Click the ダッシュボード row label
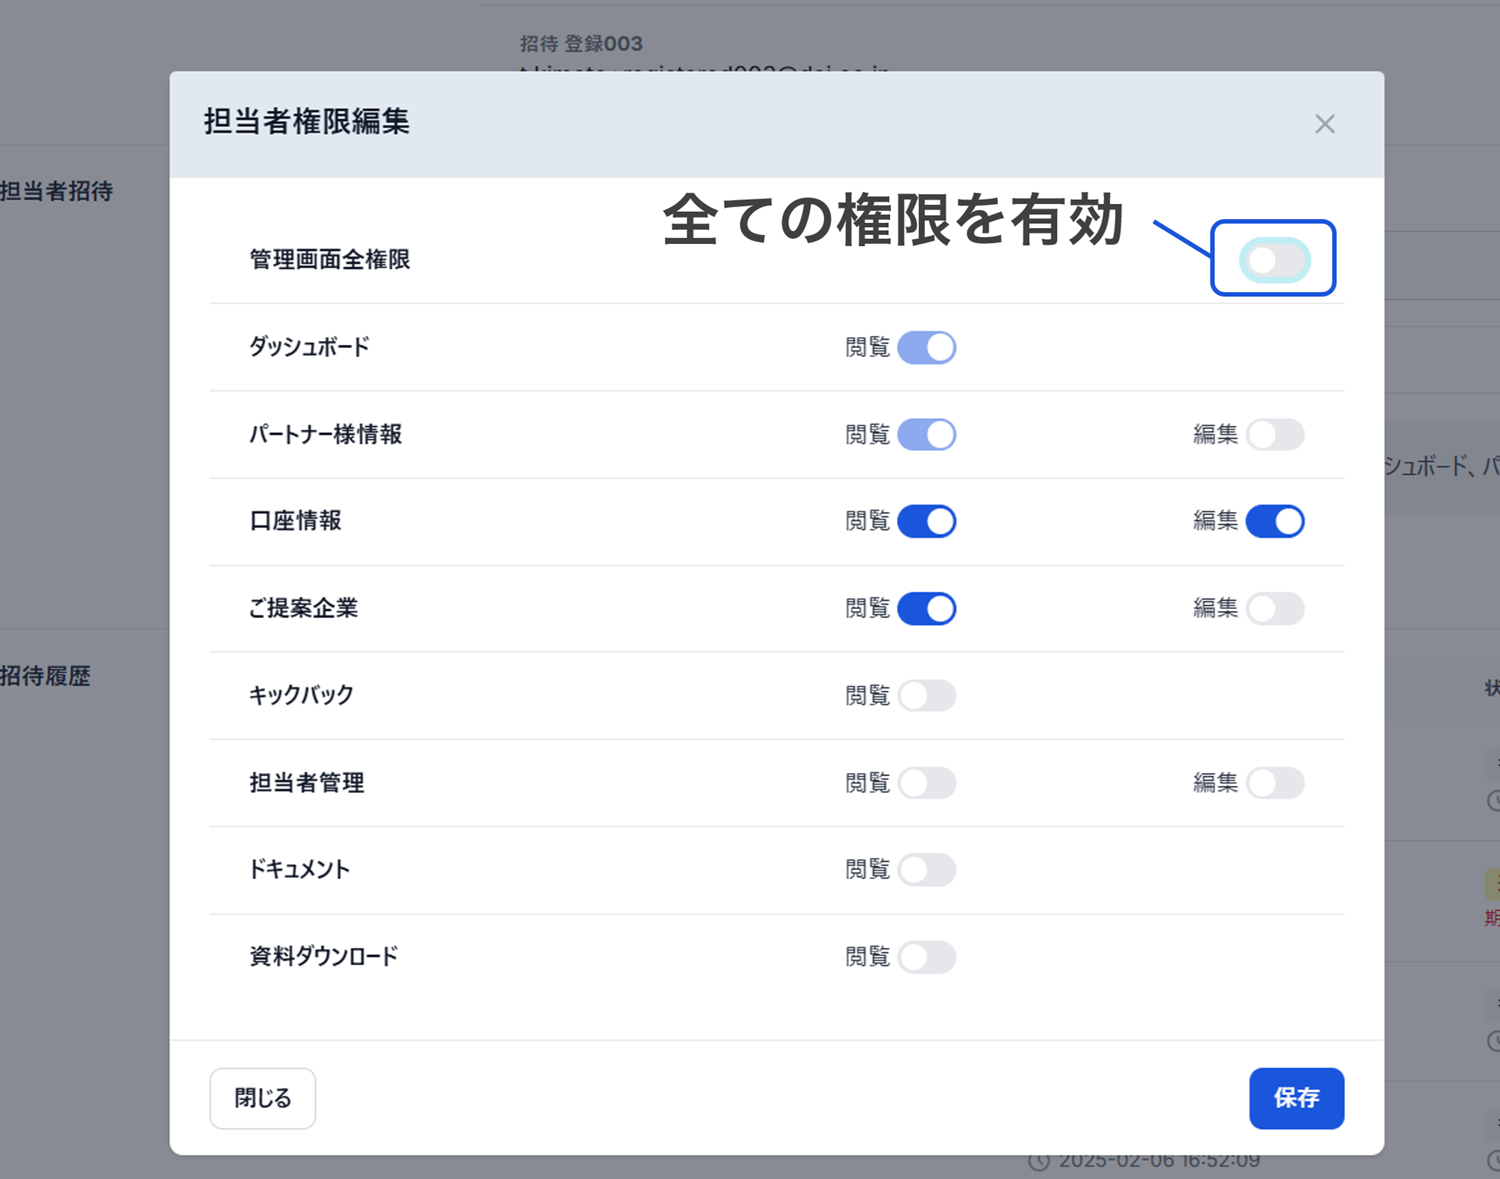 point(309,347)
